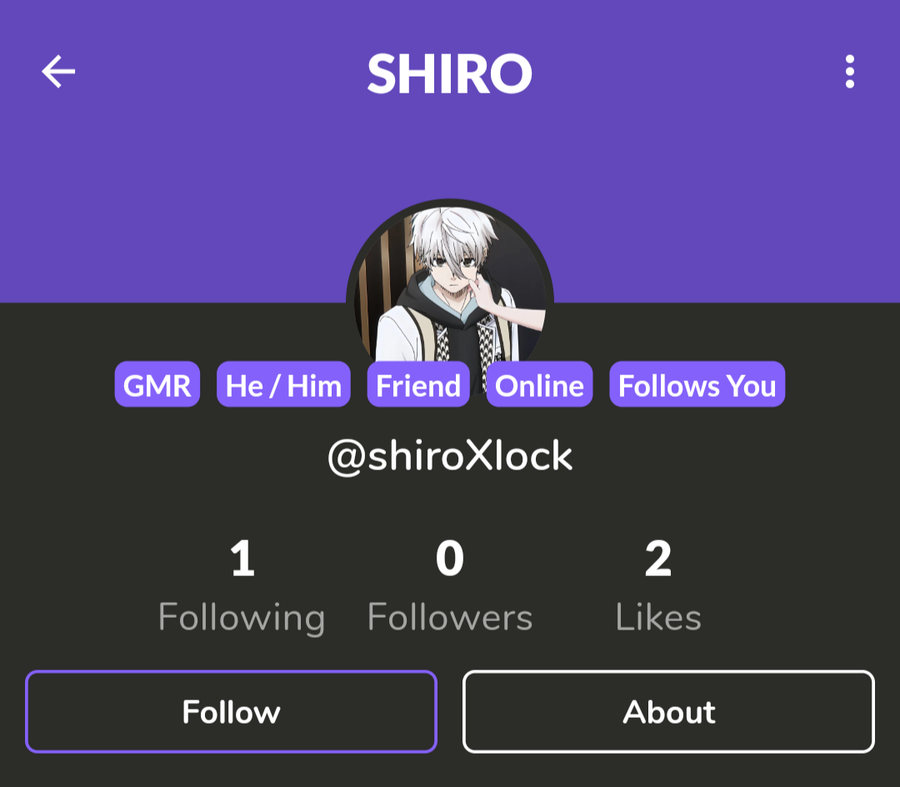Tap the number 1 above Following

tap(242, 559)
